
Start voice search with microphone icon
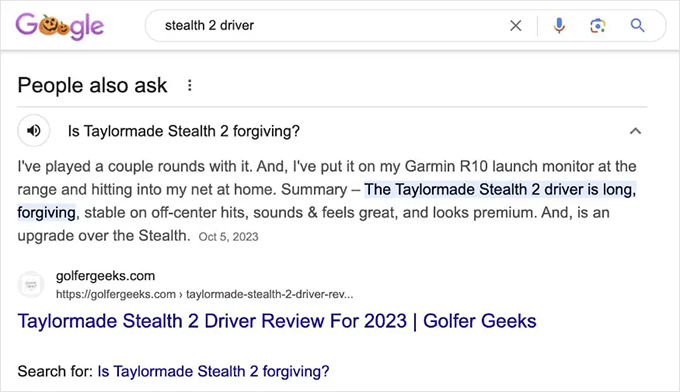tap(559, 26)
